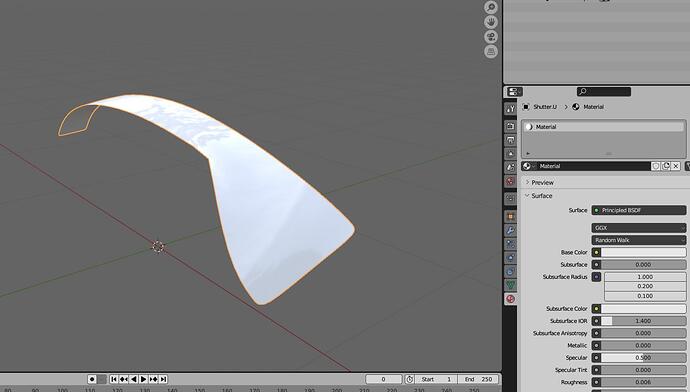Open the Random Walk subsurface method dropdown

639,240
